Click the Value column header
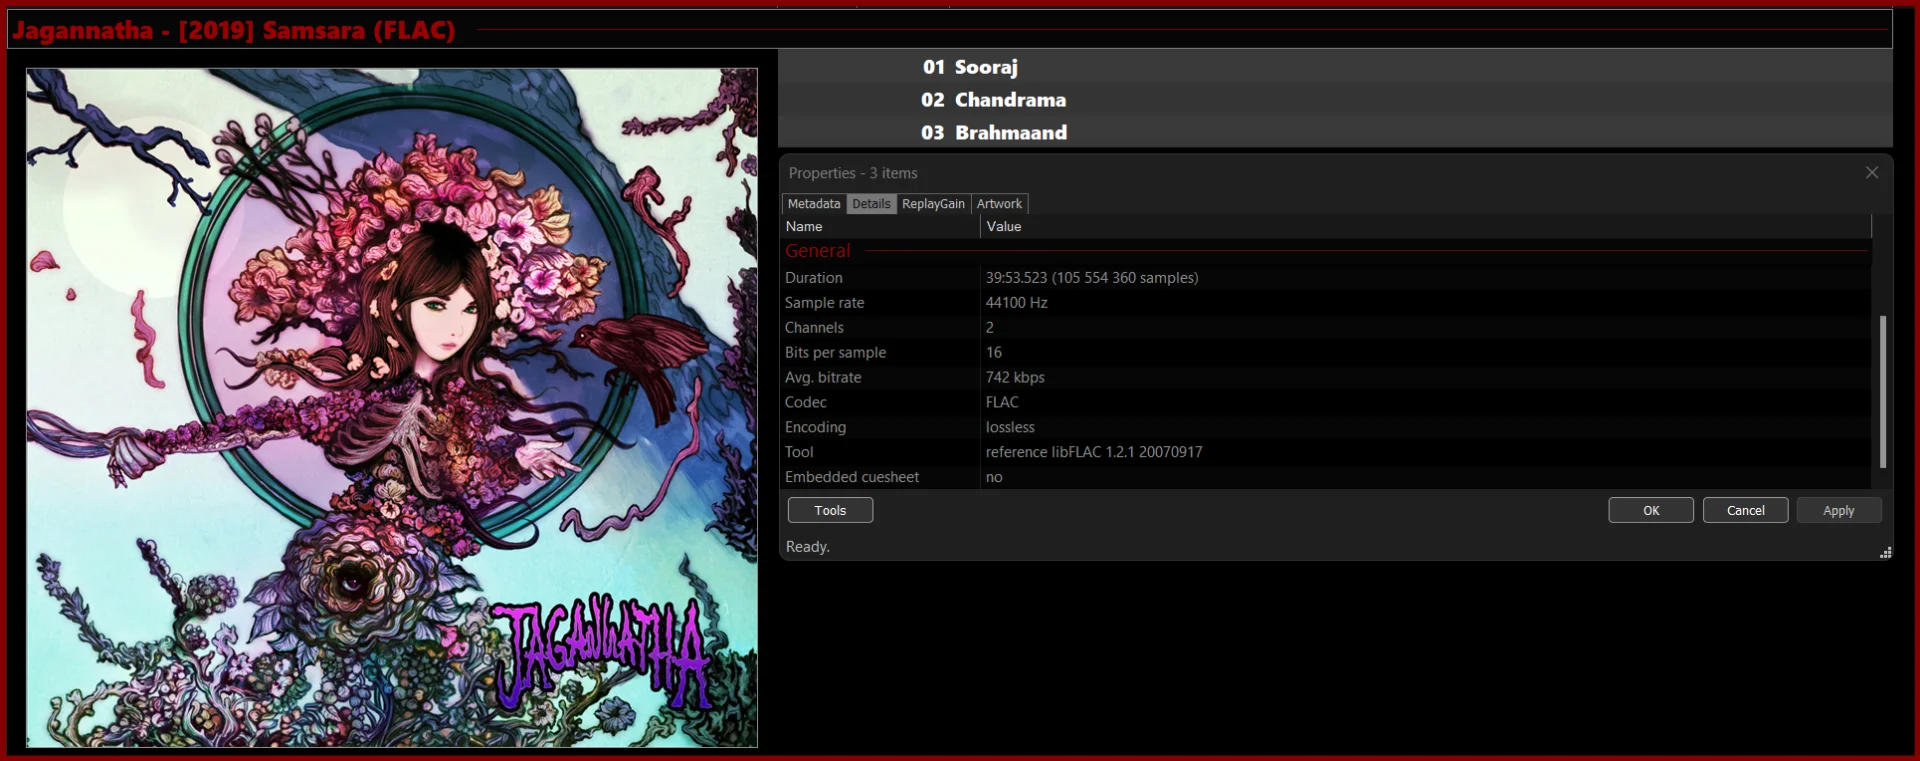 tap(1425, 227)
